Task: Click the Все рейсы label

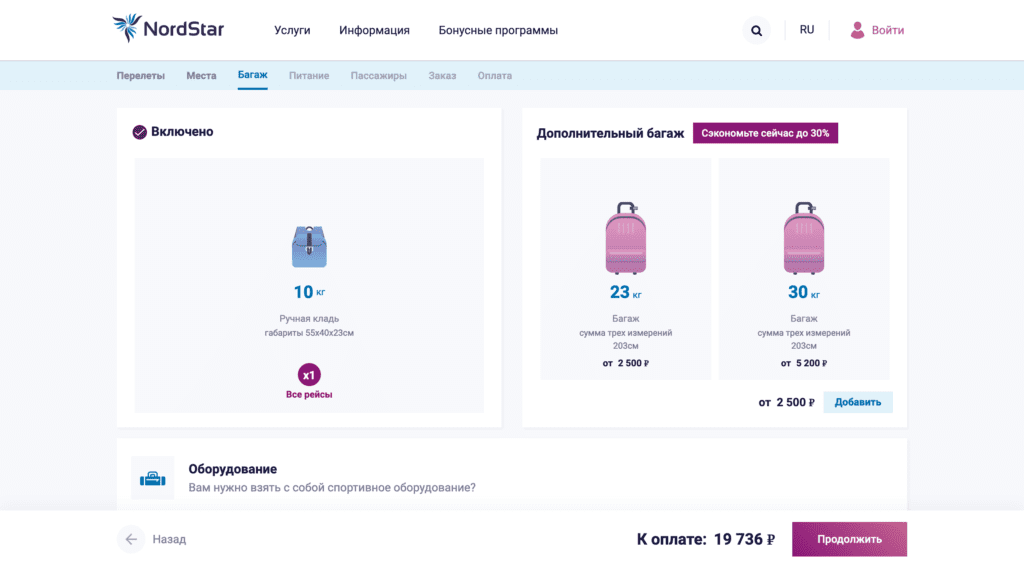Action: pyautogui.click(x=309, y=394)
